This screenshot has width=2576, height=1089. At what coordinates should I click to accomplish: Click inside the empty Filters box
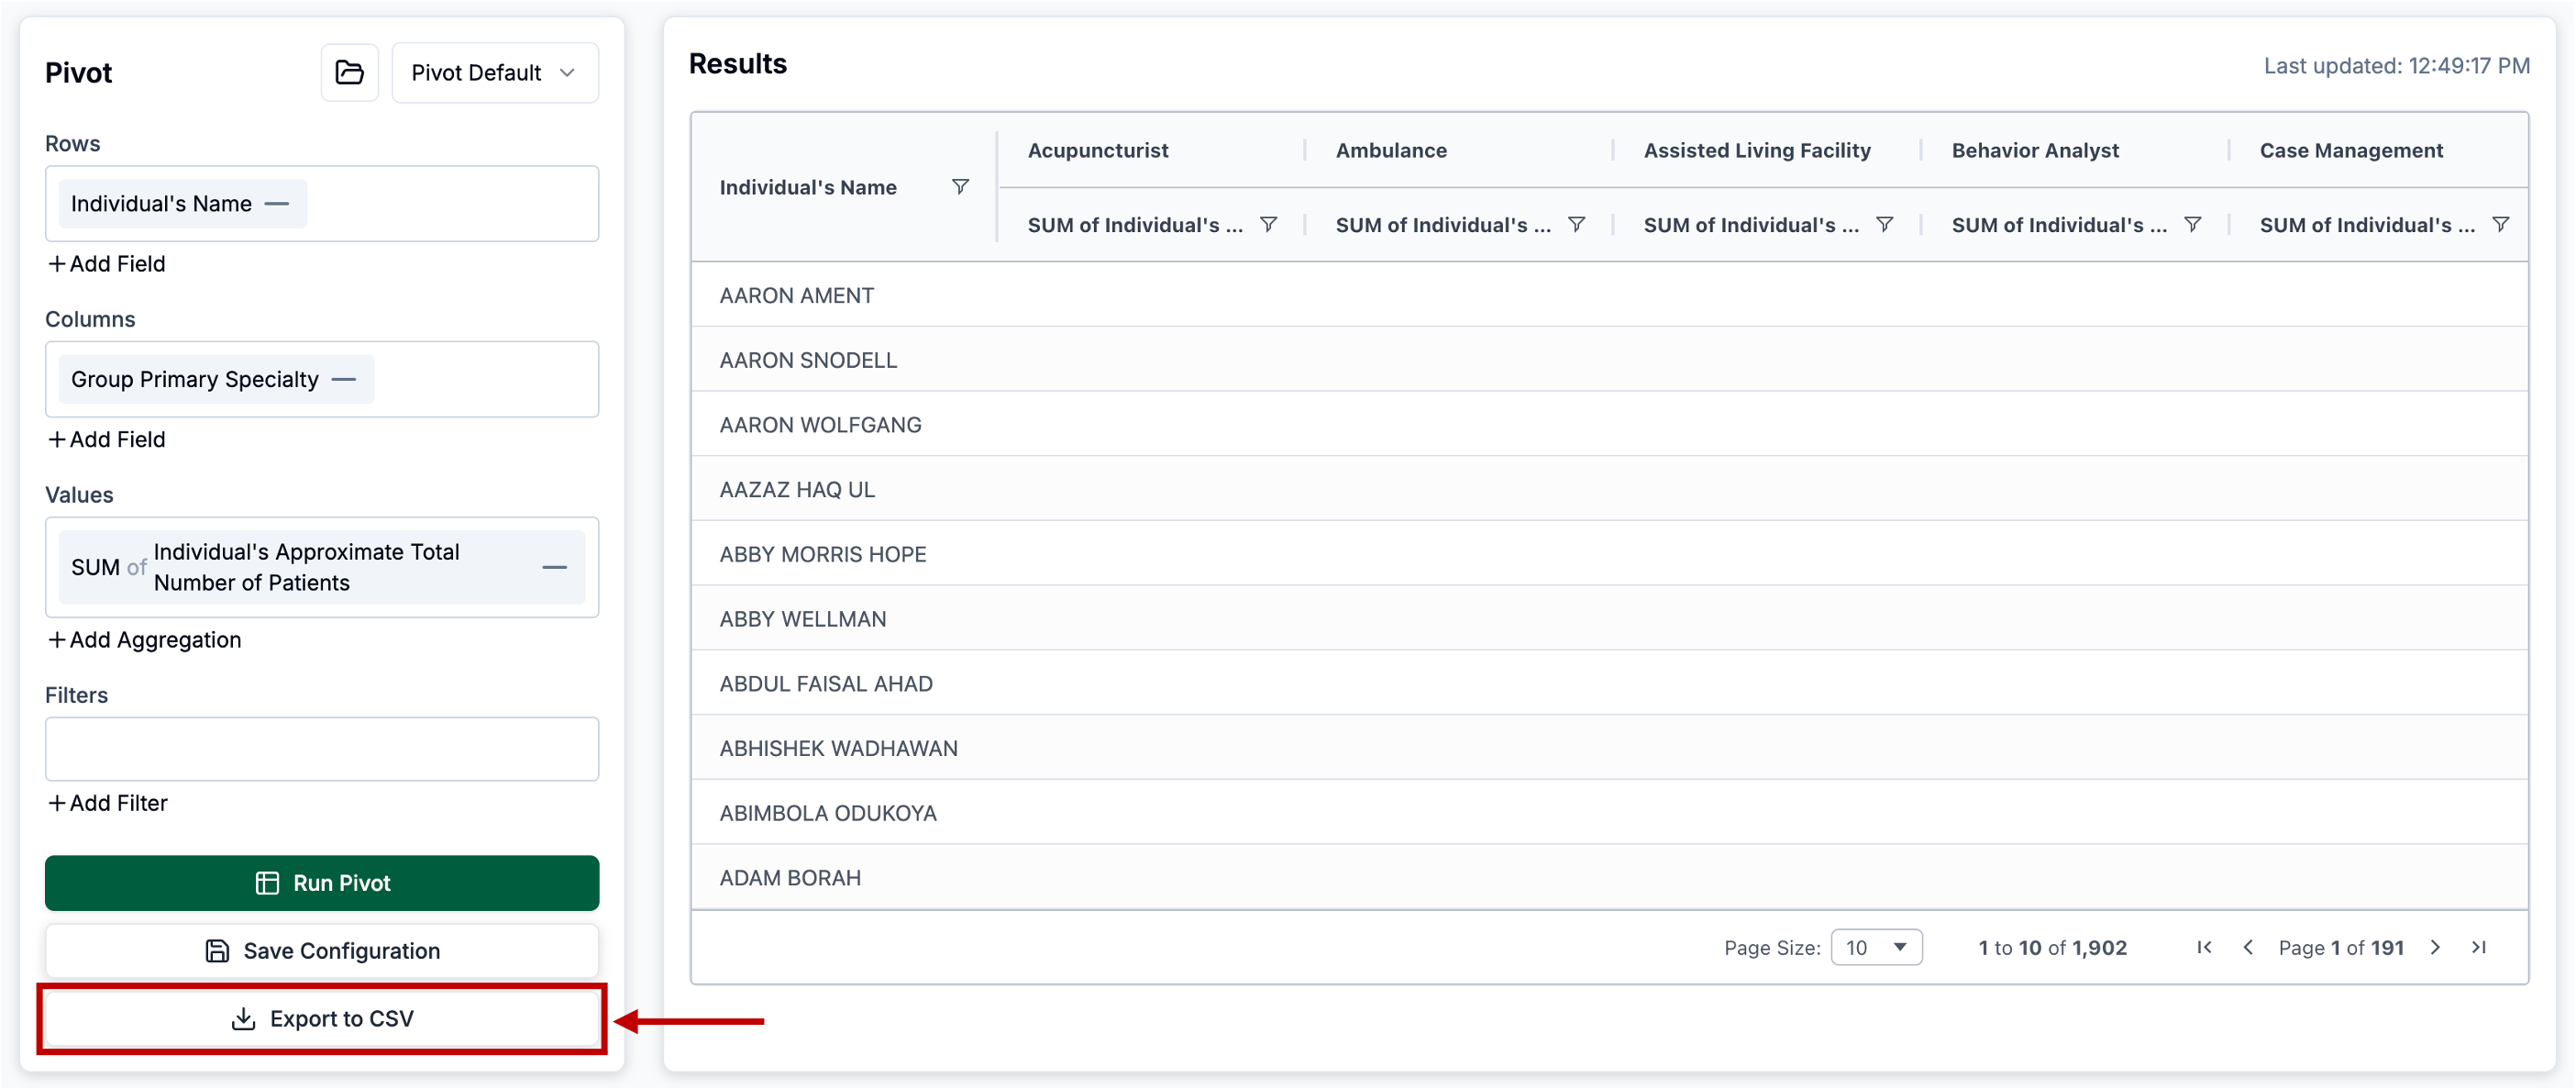pyautogui.click(x=321, y=749)
